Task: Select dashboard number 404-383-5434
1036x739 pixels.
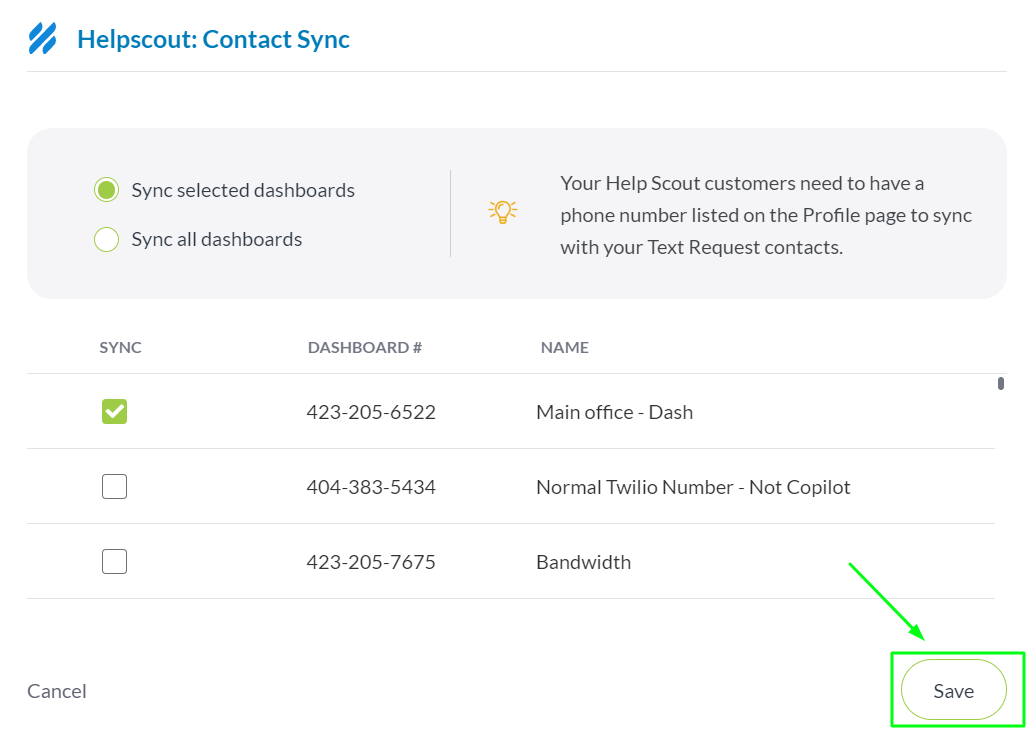Action: (x=371, y=488)
